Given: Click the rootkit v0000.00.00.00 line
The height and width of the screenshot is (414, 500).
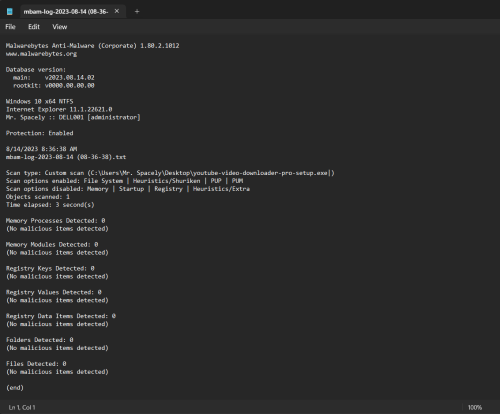Looking at the screenshot, I should pyautogui.click(x=54, y=86).
